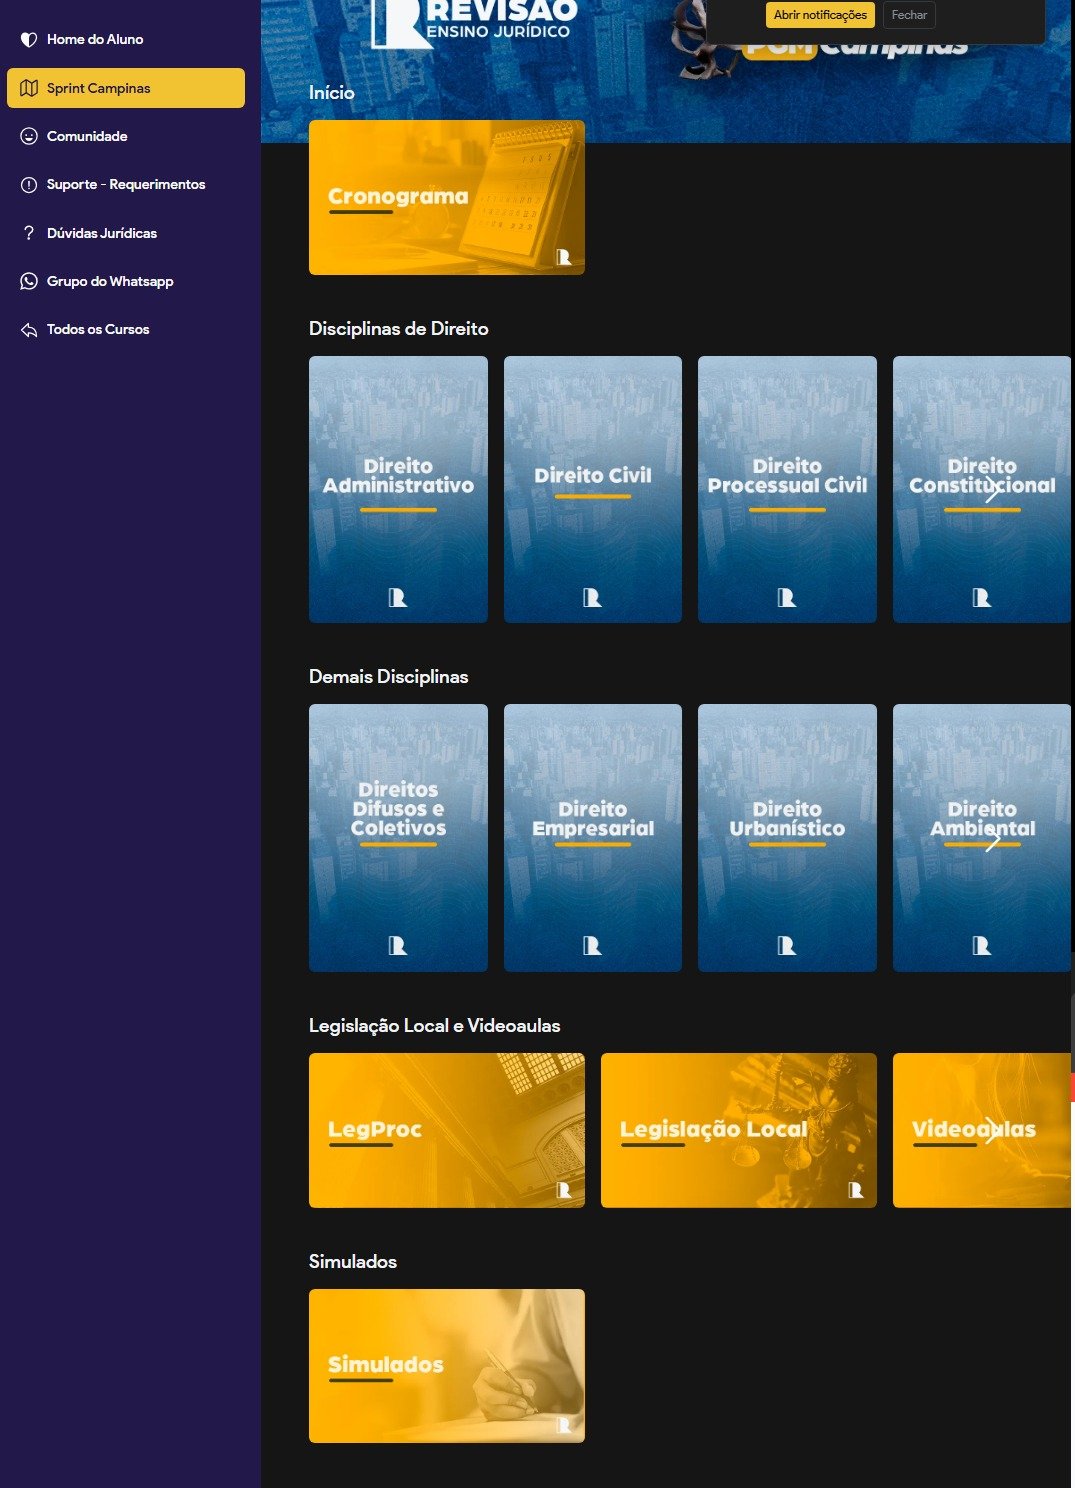Click the map icon beside Sprint Campinas
This screenshot has height=1488, width=1075.
coord(29,88)
